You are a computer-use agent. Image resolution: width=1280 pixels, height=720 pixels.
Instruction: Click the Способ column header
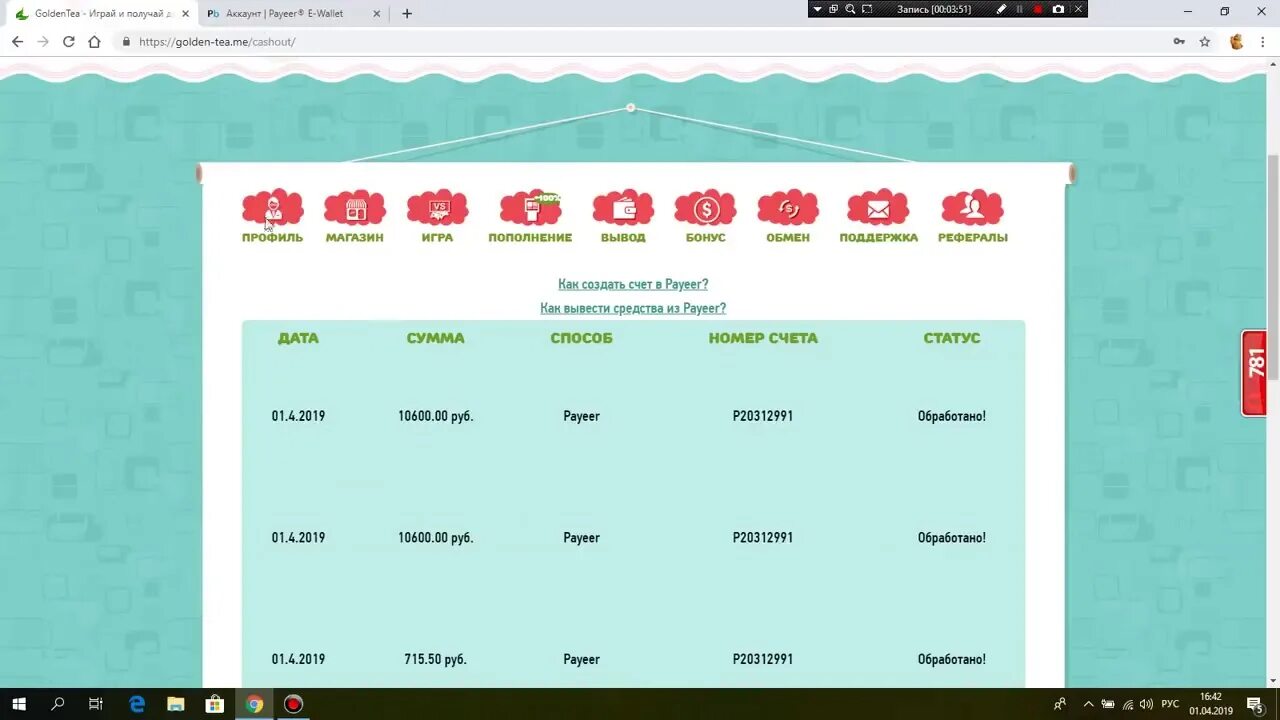tap(581, 338)
